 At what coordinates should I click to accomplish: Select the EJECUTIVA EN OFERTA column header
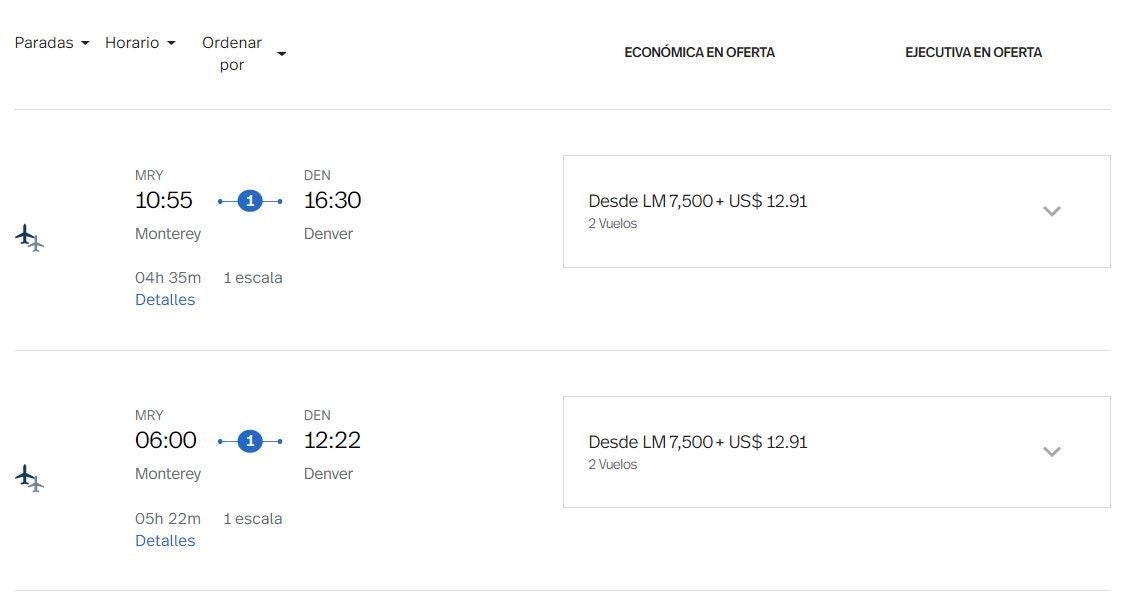tap(973, 53)
